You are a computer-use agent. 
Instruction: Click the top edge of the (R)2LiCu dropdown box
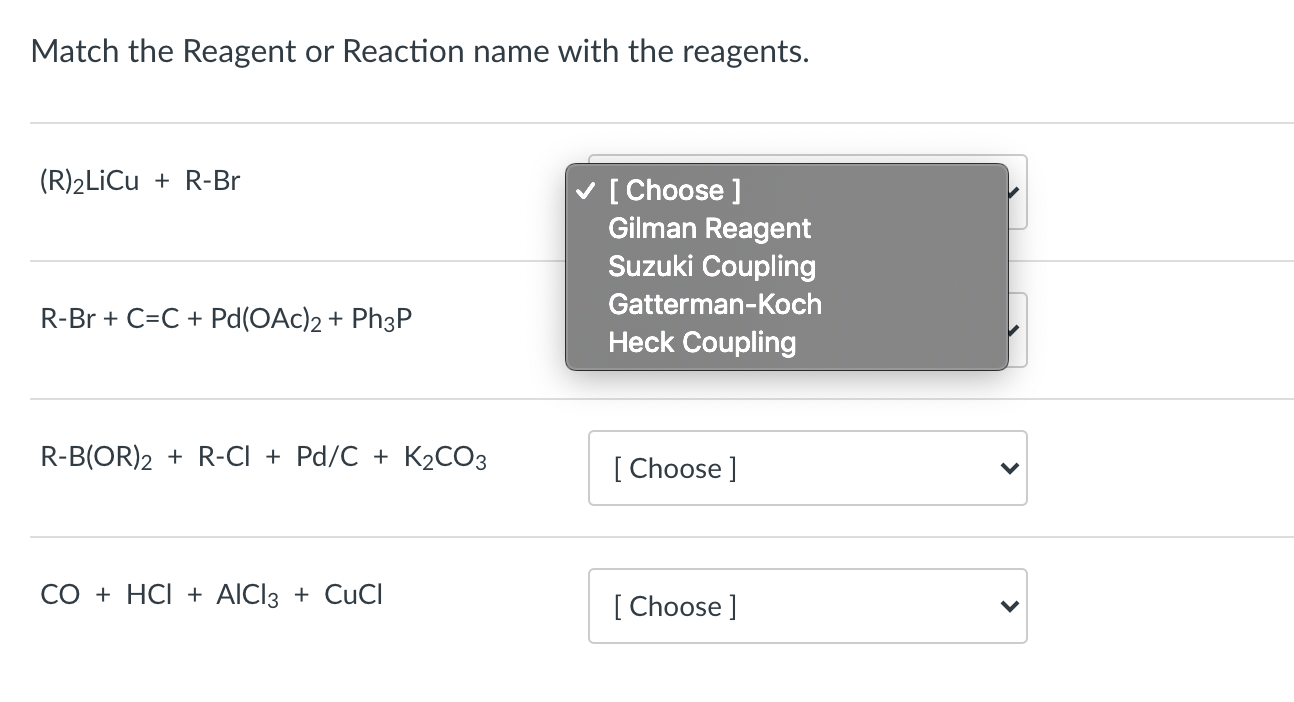800,156
